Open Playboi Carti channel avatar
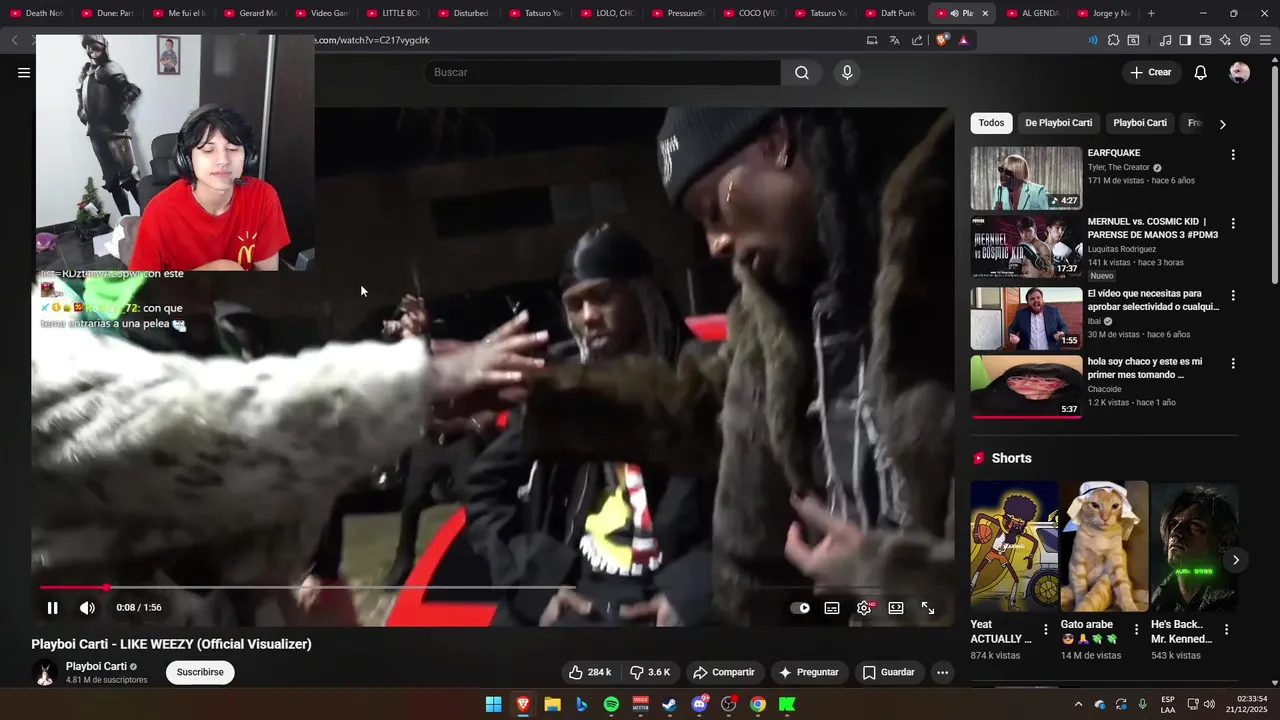The height and width of the screenshot is (720, 1280). [45, 672]
